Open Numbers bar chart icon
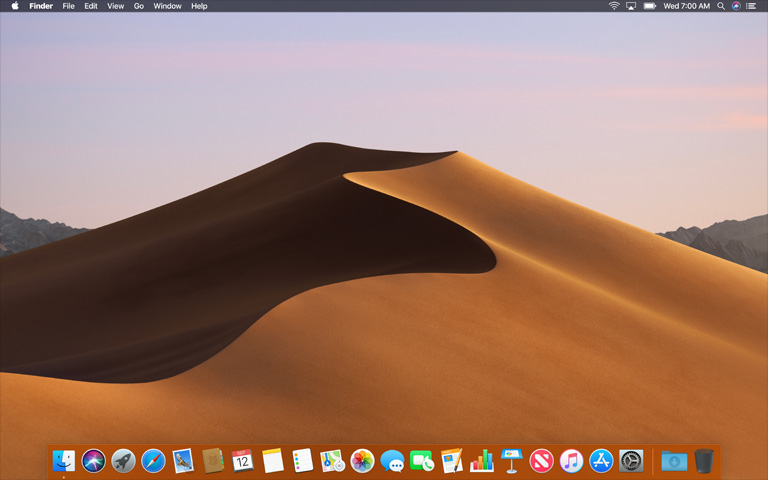768x480 pixels. pyautogui.click(x=482, y=461)
